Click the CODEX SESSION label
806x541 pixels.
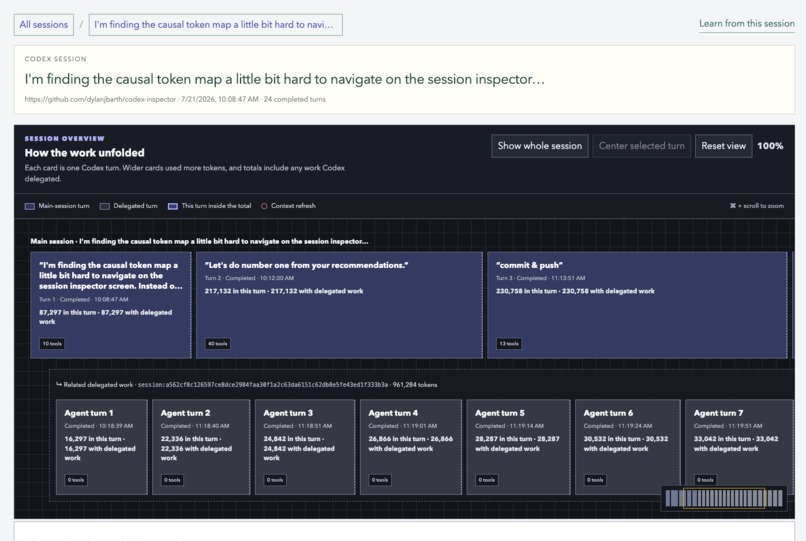56,59
